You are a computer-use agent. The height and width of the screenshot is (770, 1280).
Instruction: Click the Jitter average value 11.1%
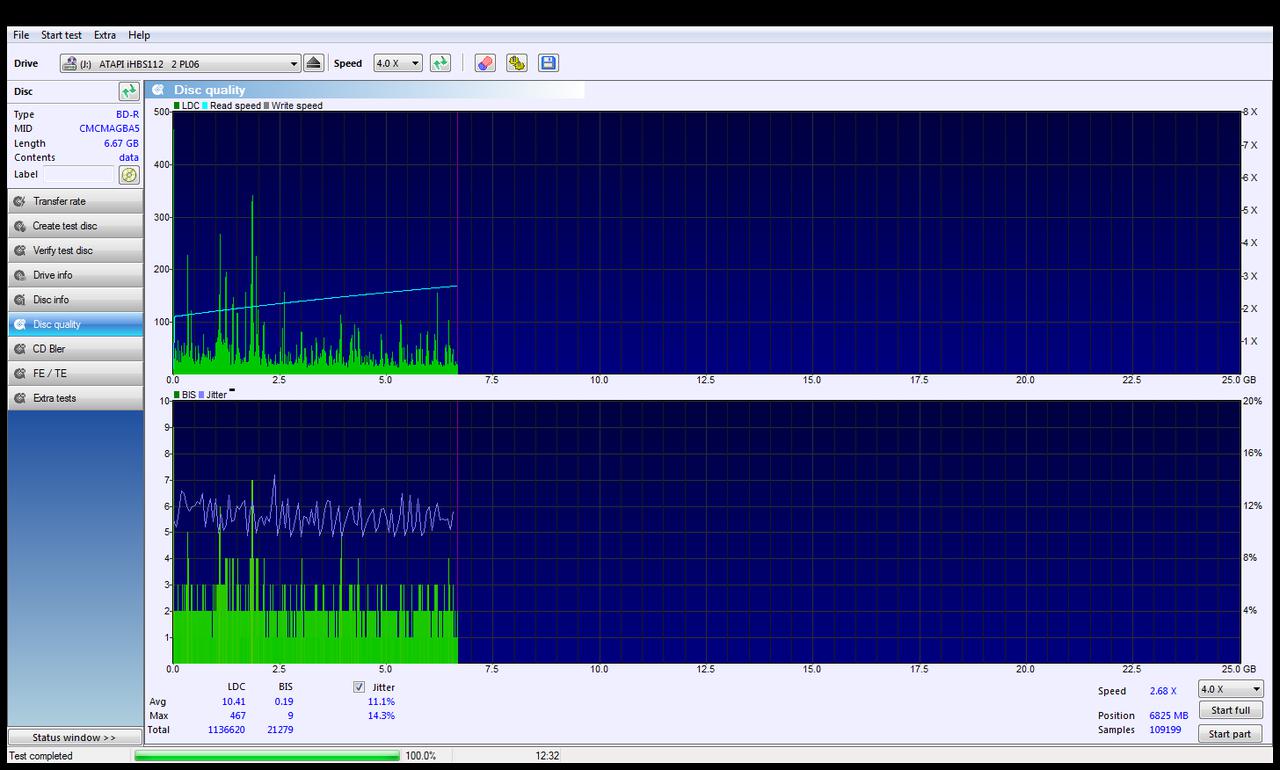click(x=381, y=702)
